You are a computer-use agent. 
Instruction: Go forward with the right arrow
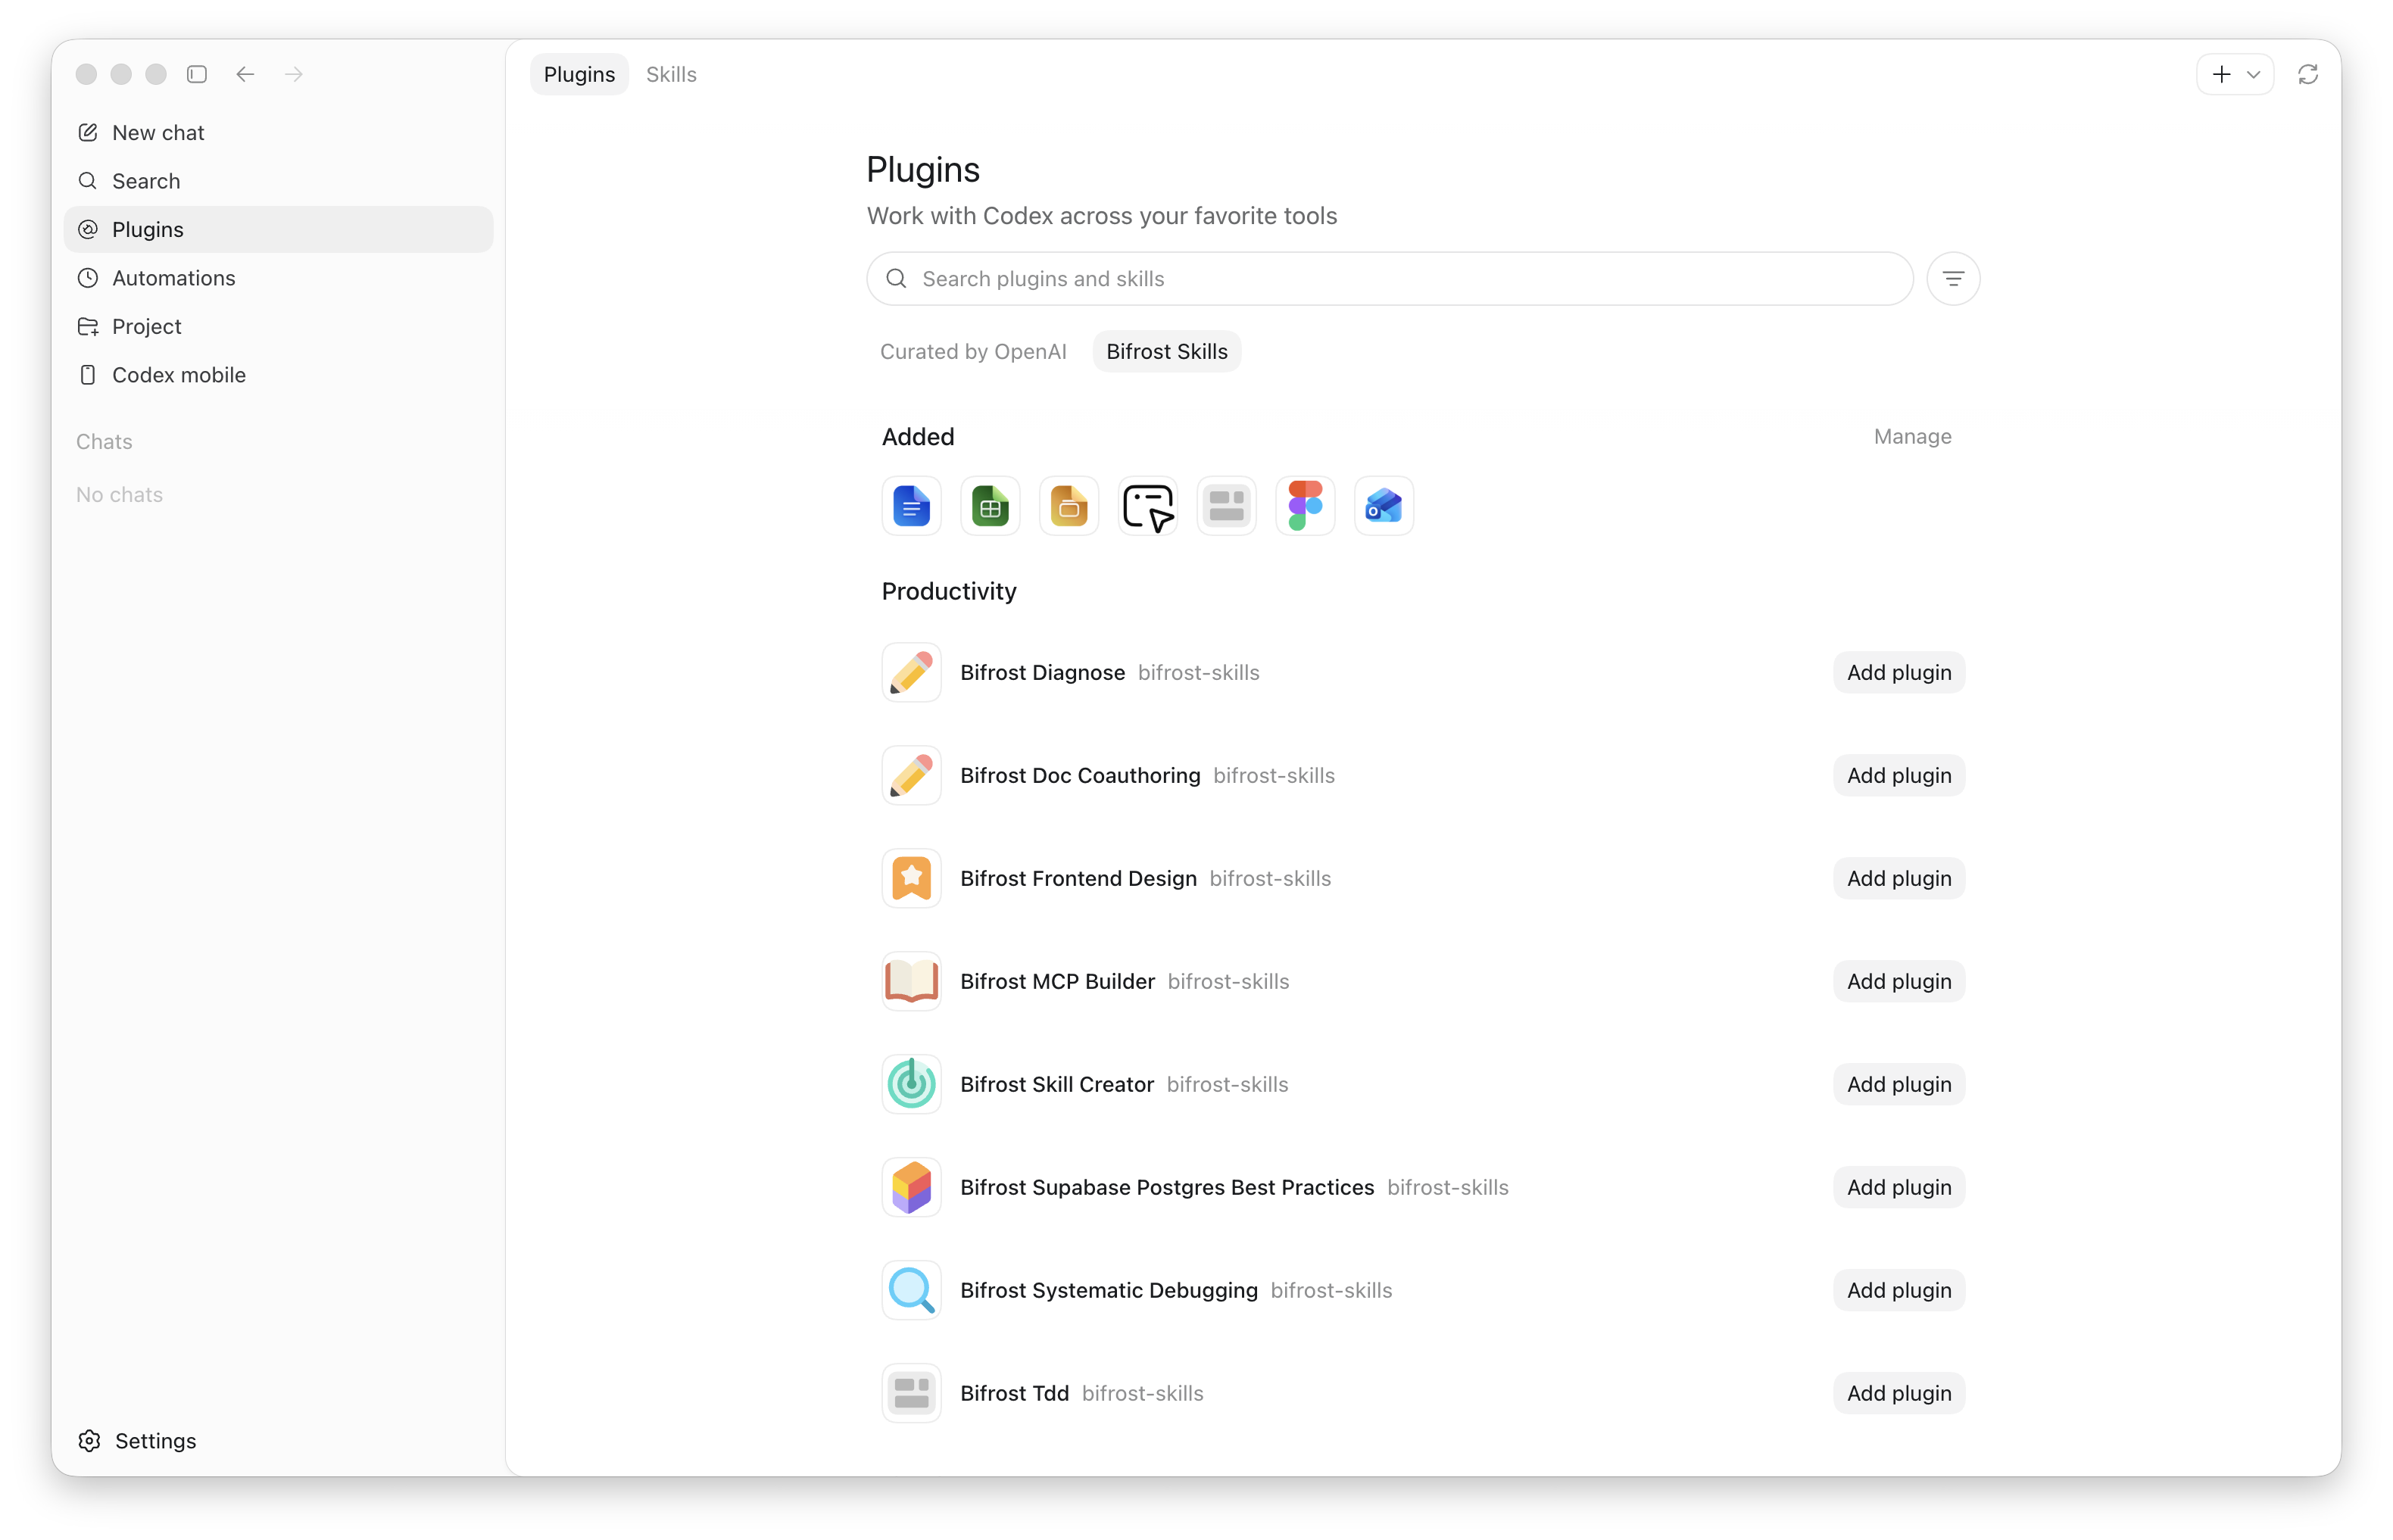pos(293,74)
